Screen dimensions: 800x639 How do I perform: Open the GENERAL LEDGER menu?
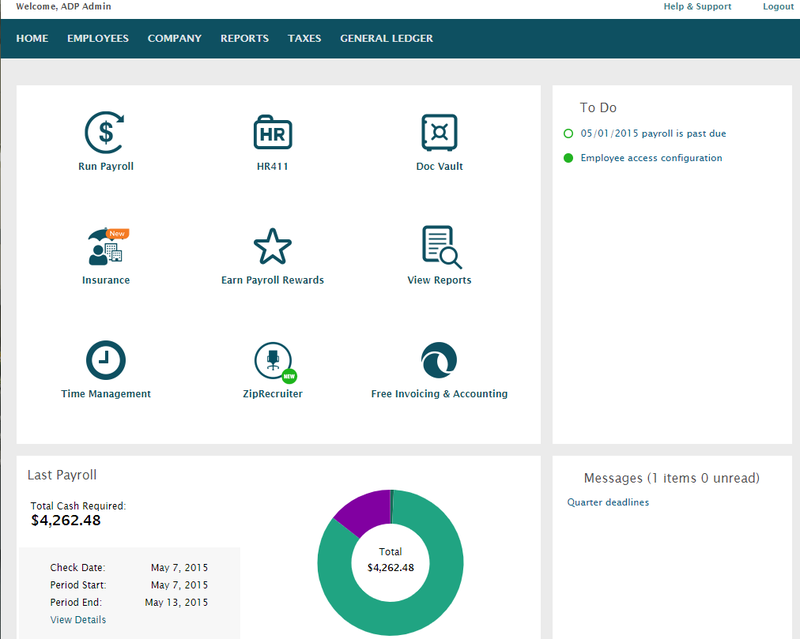[387, 38]
